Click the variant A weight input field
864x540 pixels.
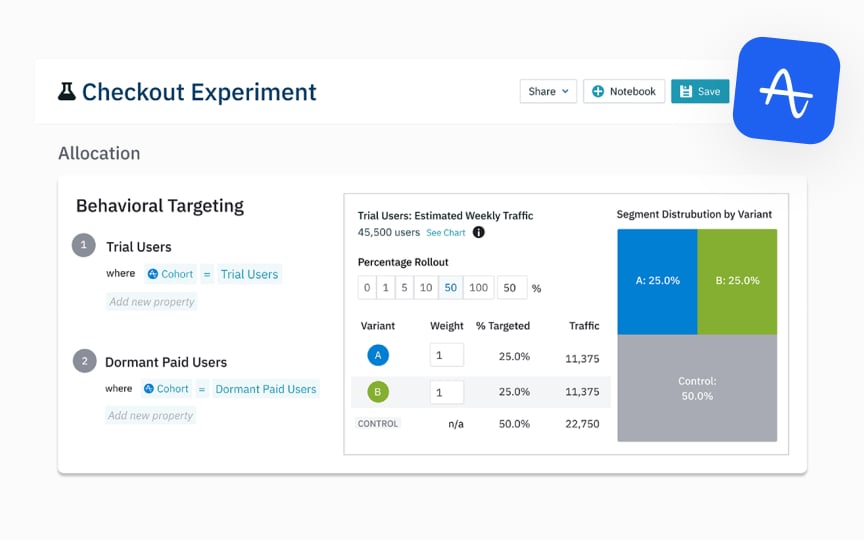tap(447, 355)
